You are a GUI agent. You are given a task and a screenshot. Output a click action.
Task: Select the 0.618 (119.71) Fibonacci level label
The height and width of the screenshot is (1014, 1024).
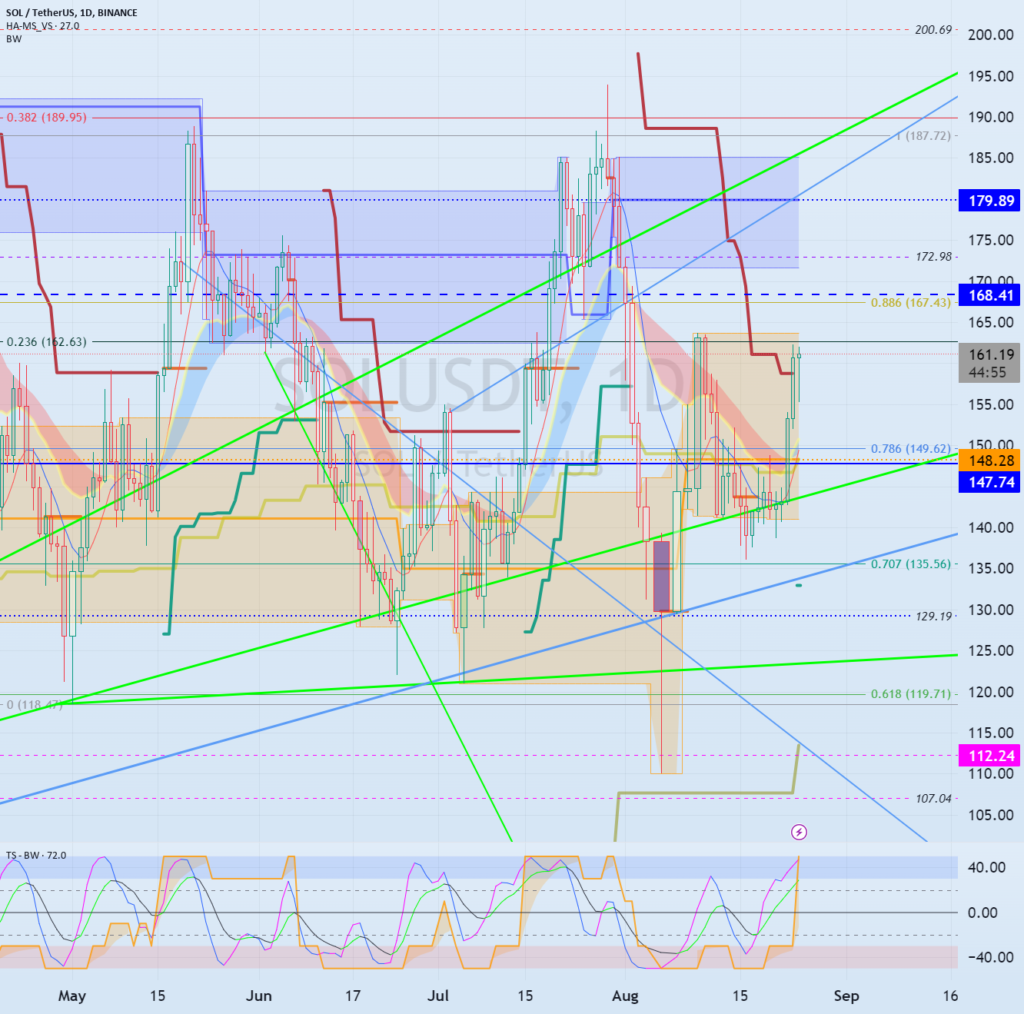912,693
